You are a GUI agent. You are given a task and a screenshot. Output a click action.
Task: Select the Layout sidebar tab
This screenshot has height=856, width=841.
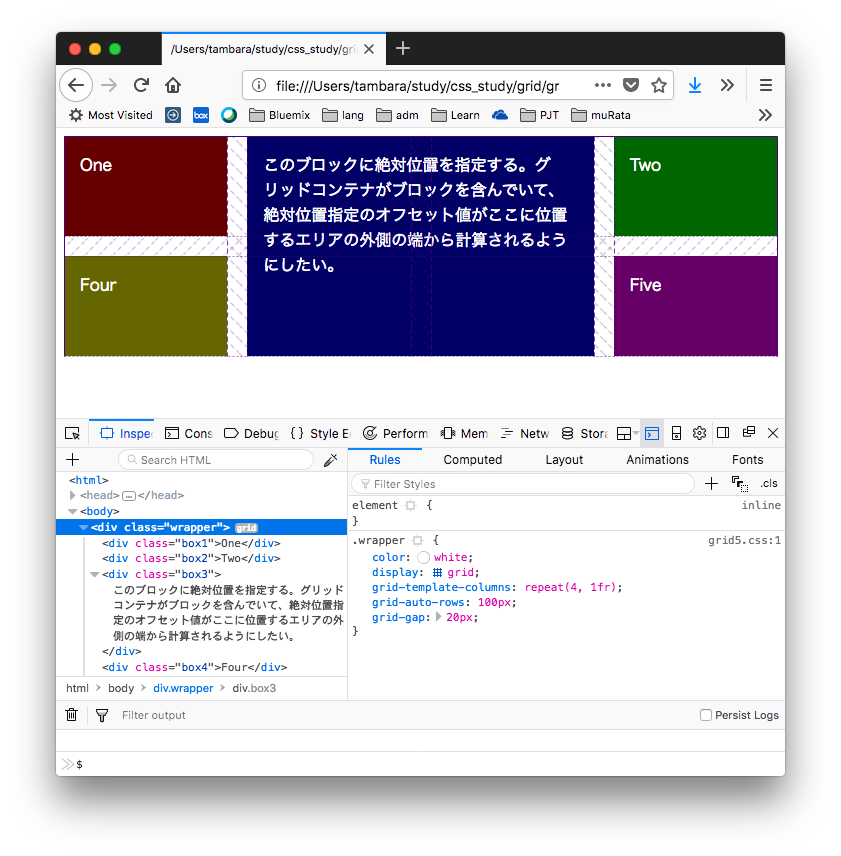(564, 460)
